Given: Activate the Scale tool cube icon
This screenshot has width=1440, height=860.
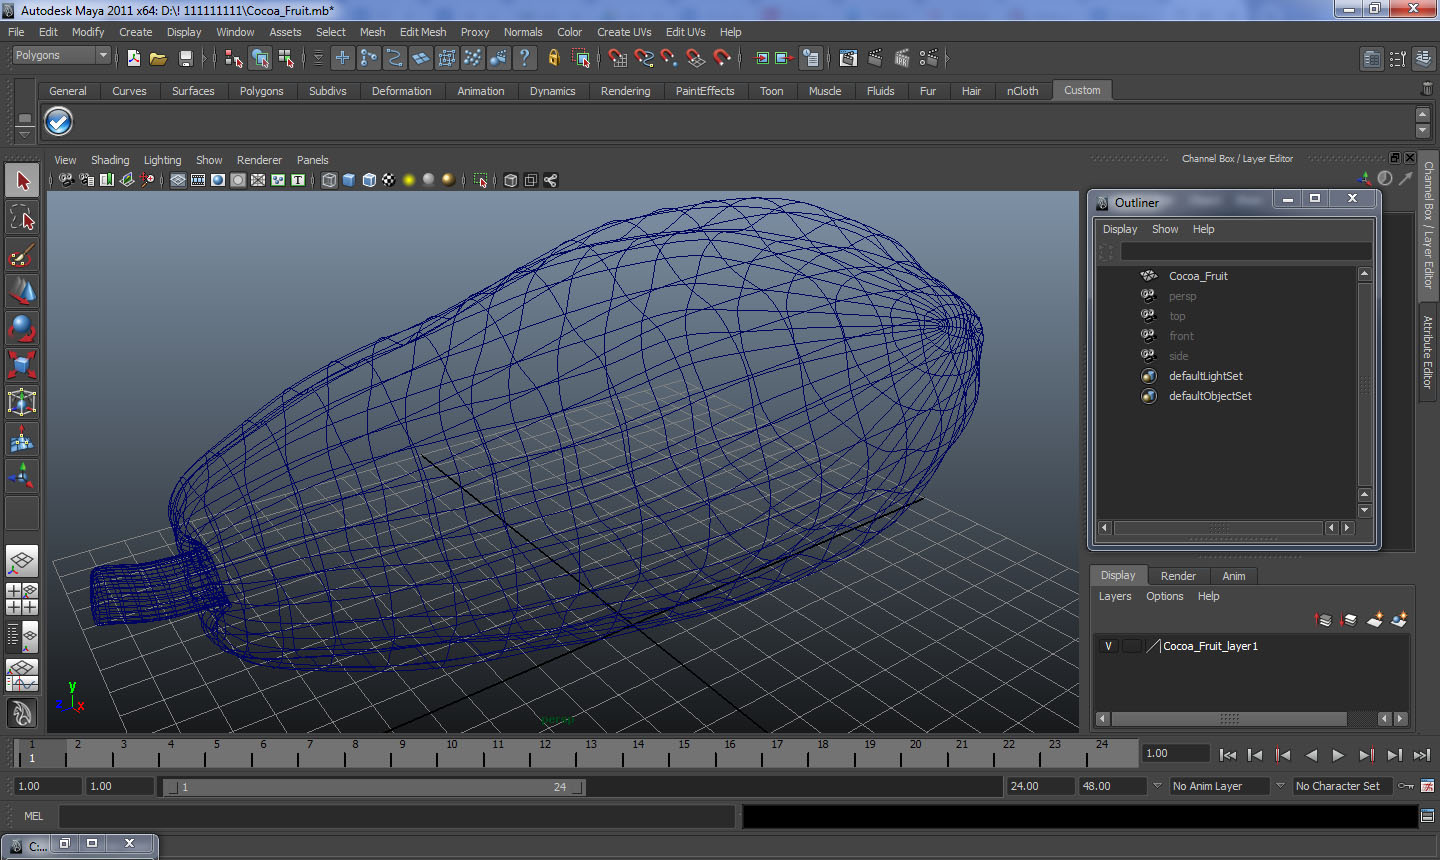Looking at the screenshot, I should (22, 364).
